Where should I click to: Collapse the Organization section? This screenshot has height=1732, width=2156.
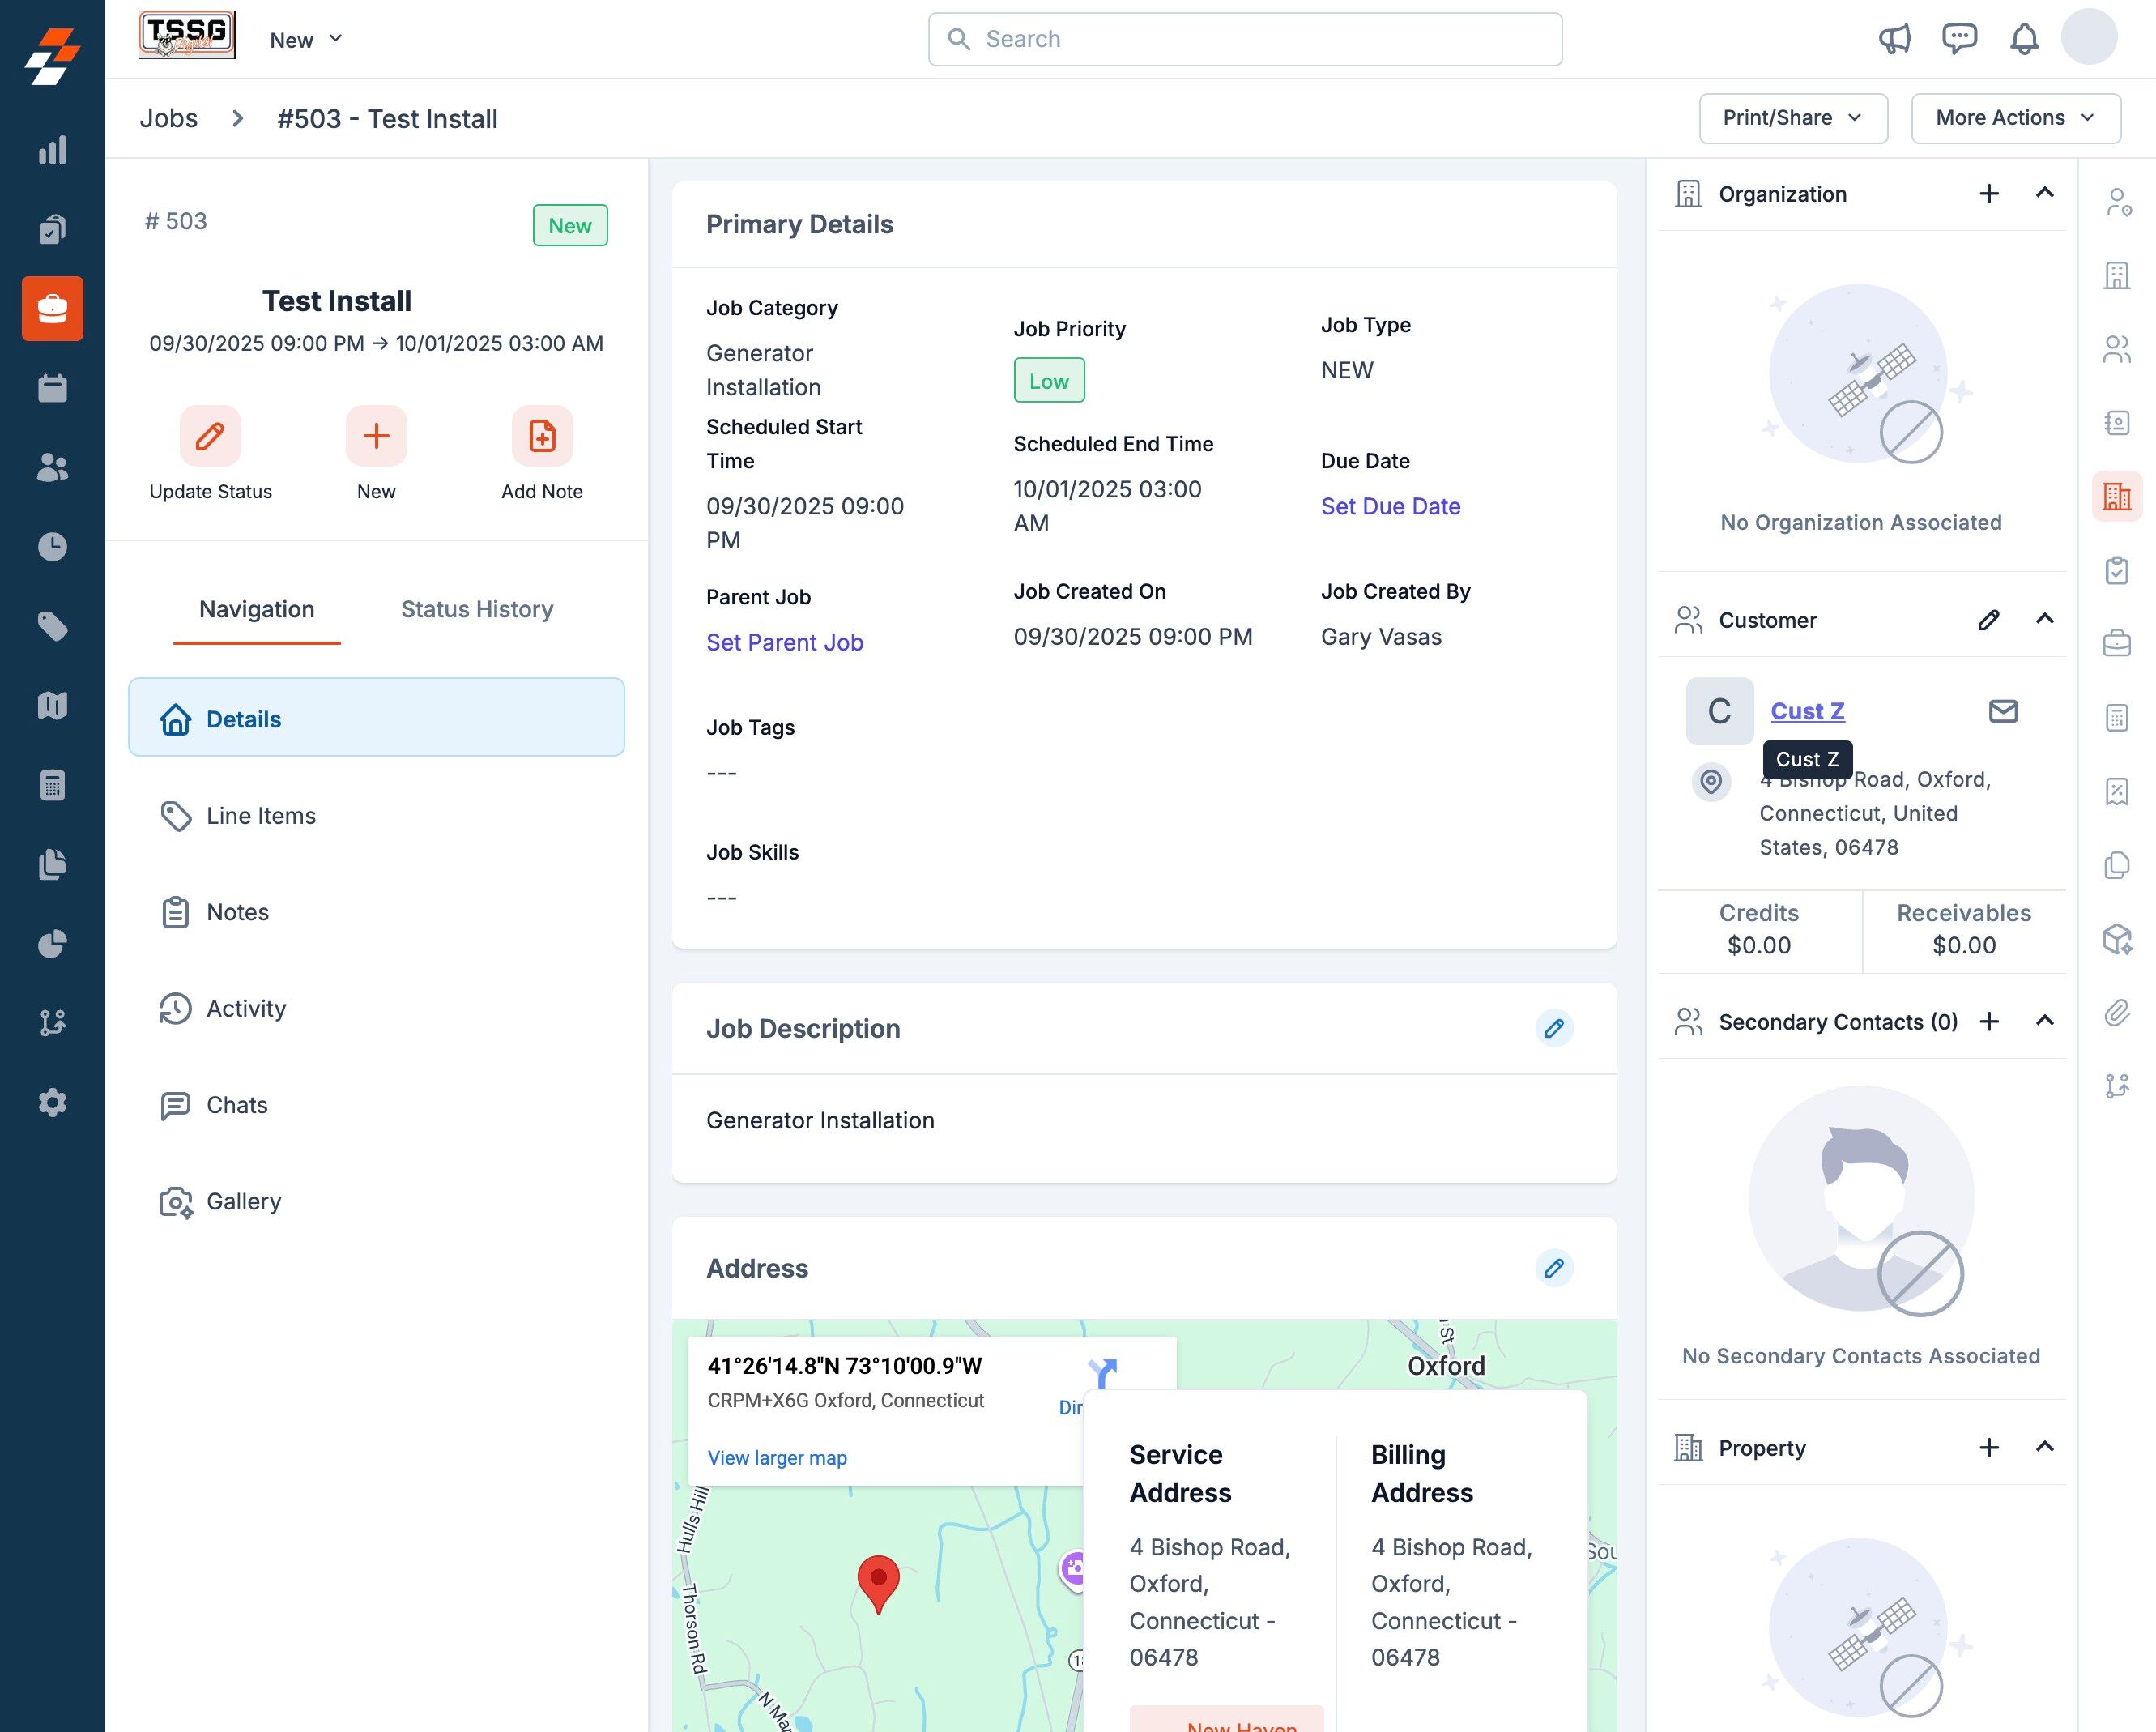2045,193
